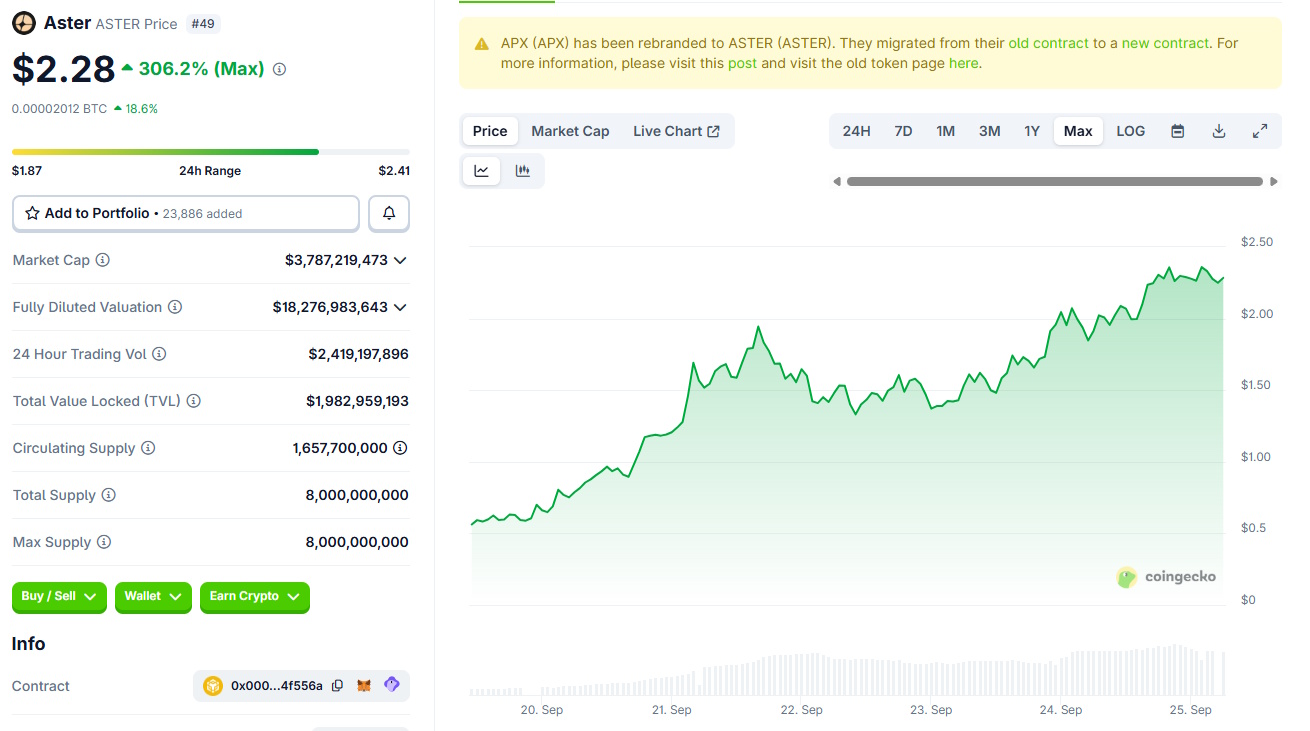Viewport: 1310px width, 731px height.
Task: Click Market Cap info icon
Action: point(102,260)
